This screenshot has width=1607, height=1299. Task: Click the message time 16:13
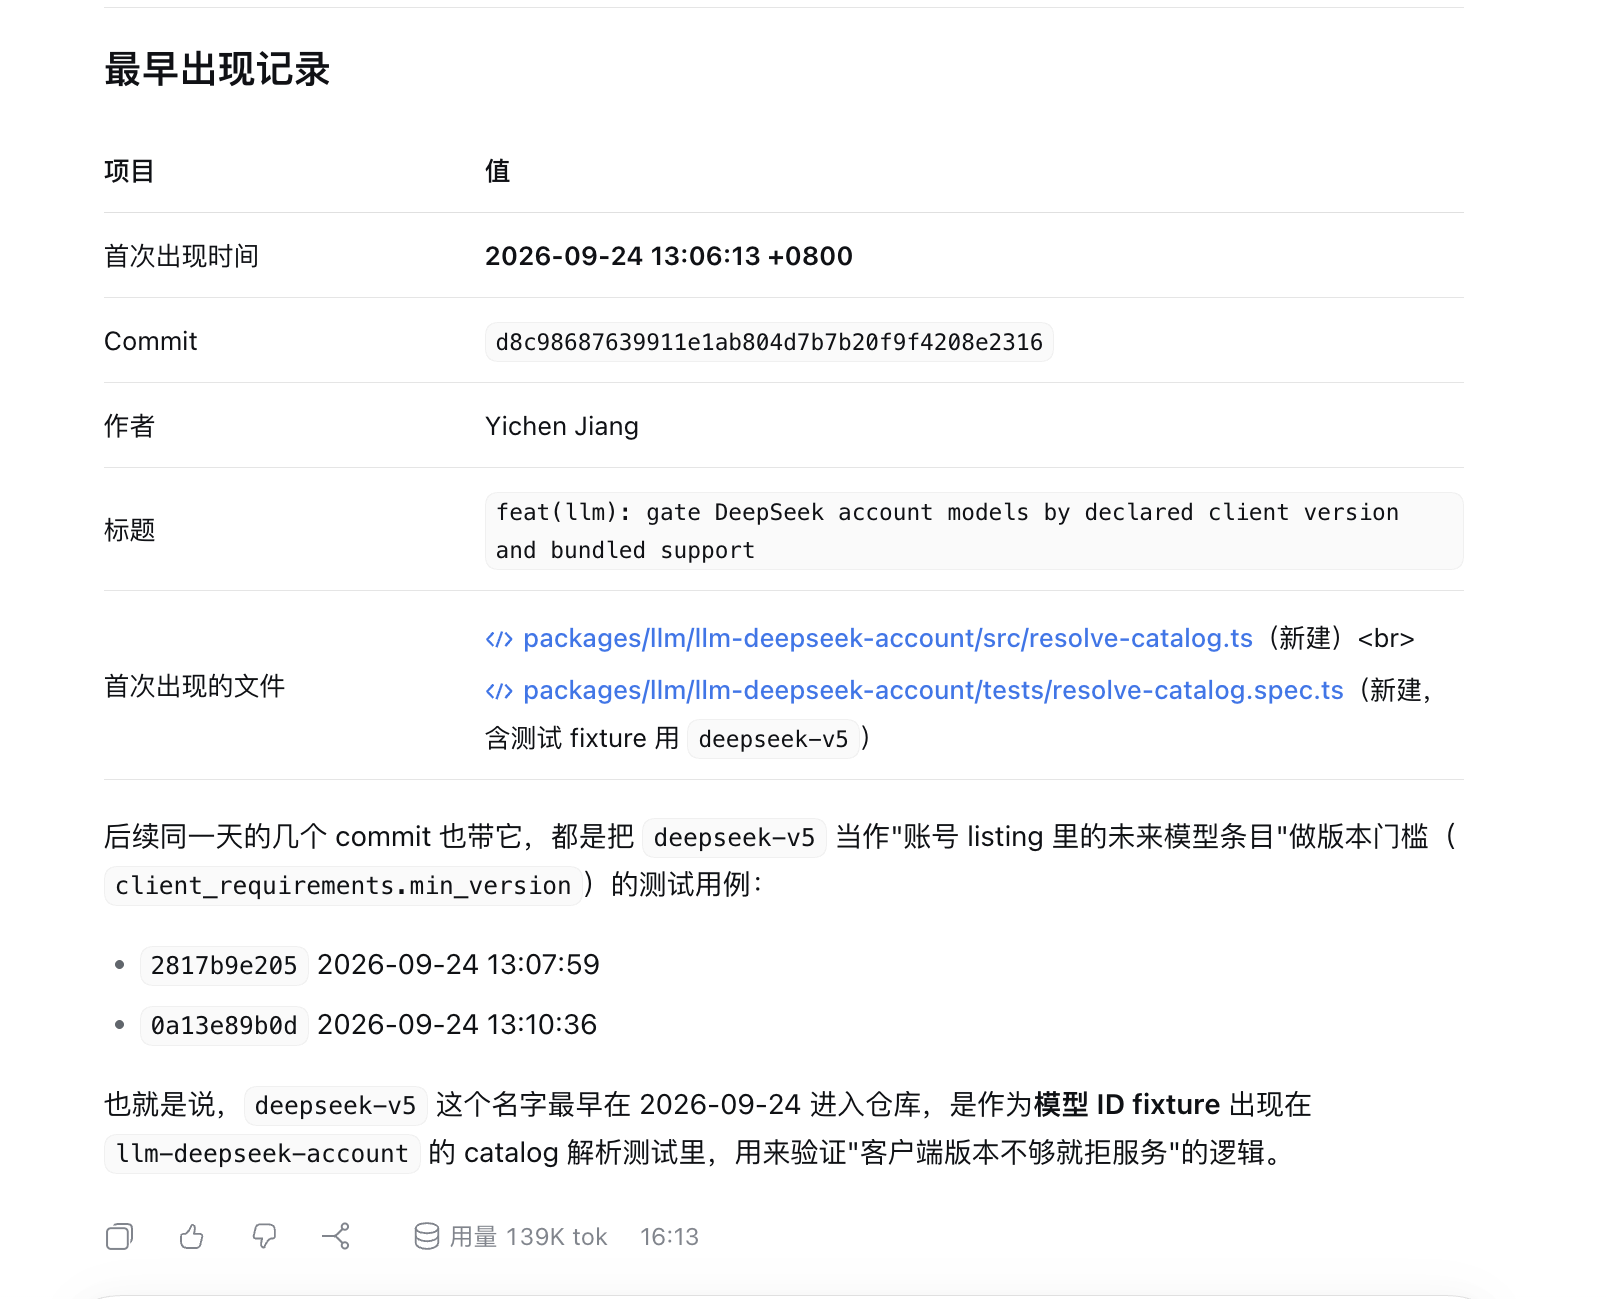(669, 1237)
